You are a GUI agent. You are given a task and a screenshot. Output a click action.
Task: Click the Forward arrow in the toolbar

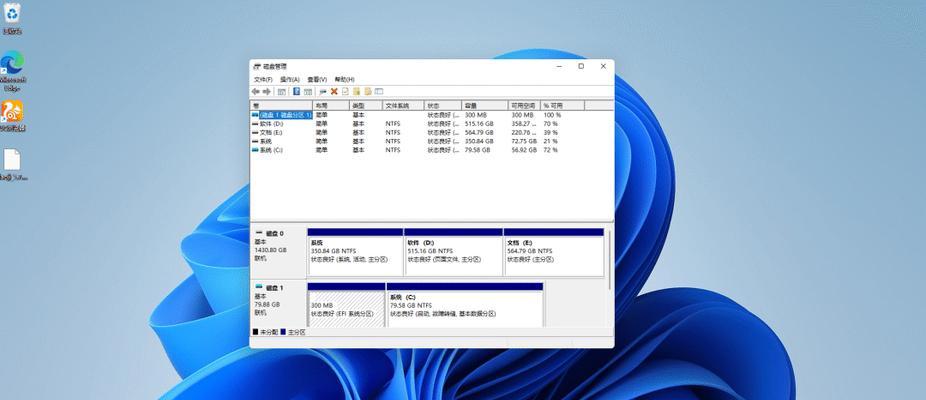pyautogui.click(x=266, y=92)
